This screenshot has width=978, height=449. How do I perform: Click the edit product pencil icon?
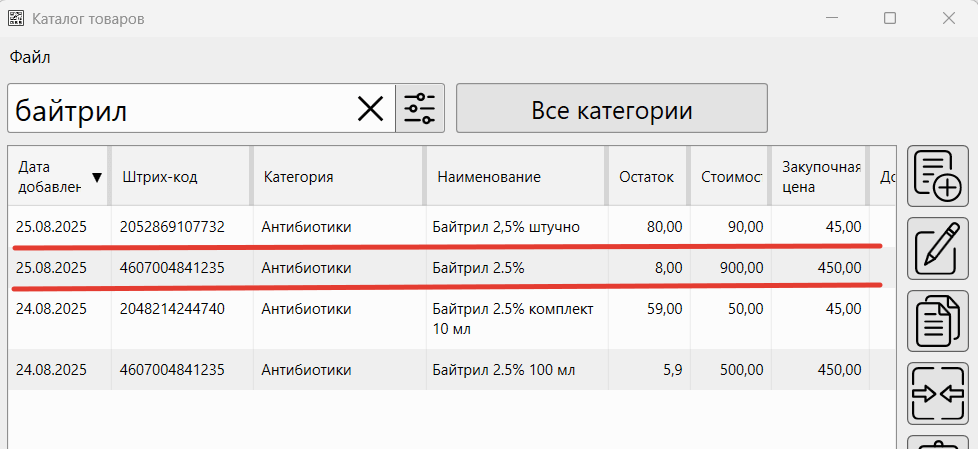[937, 247]
